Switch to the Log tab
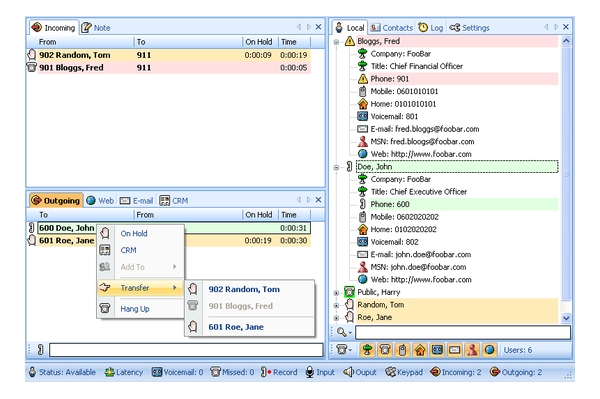 (430, 28)
